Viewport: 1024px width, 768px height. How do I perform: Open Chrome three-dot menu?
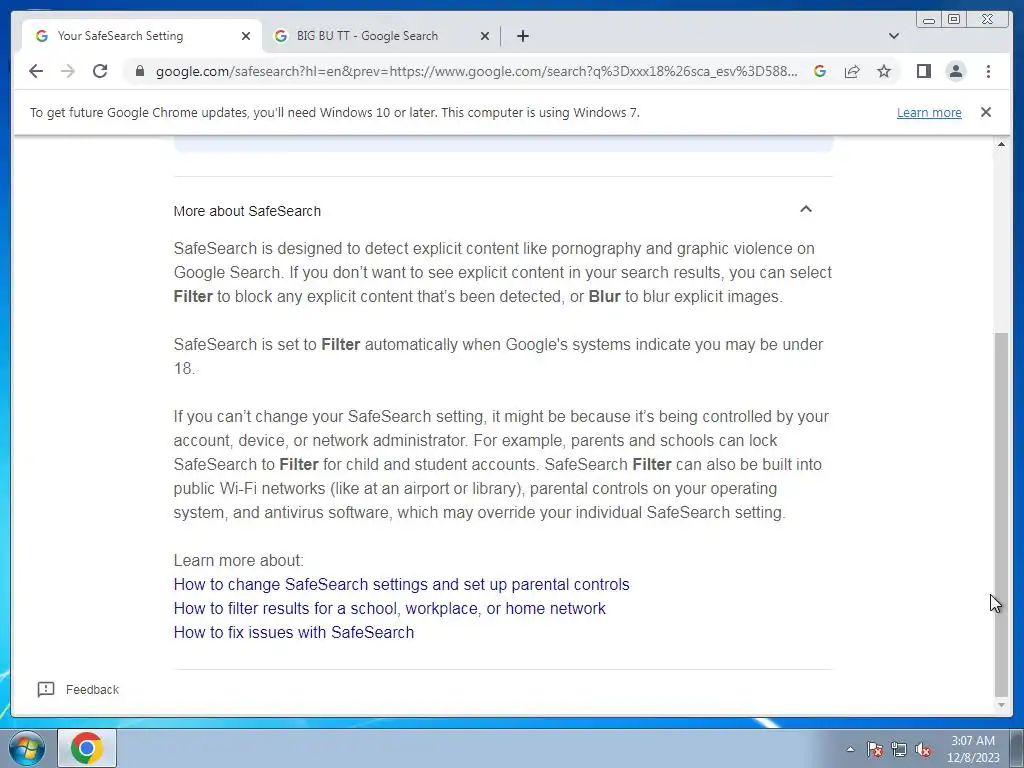989,71
